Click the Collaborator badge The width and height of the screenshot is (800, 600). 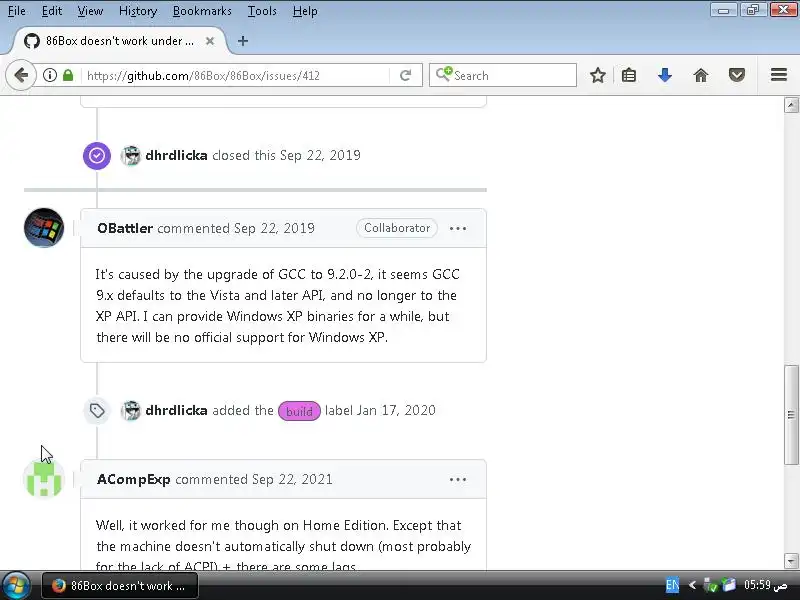pyautogui.click(x=397, y=228)
